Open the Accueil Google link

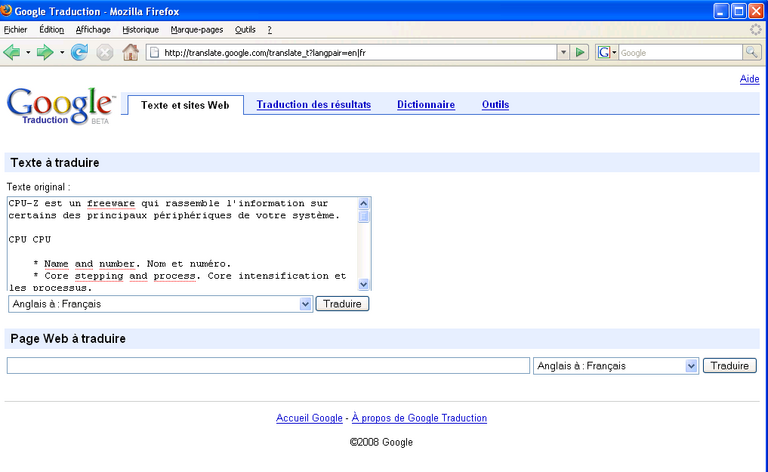(x=309, y=418)
